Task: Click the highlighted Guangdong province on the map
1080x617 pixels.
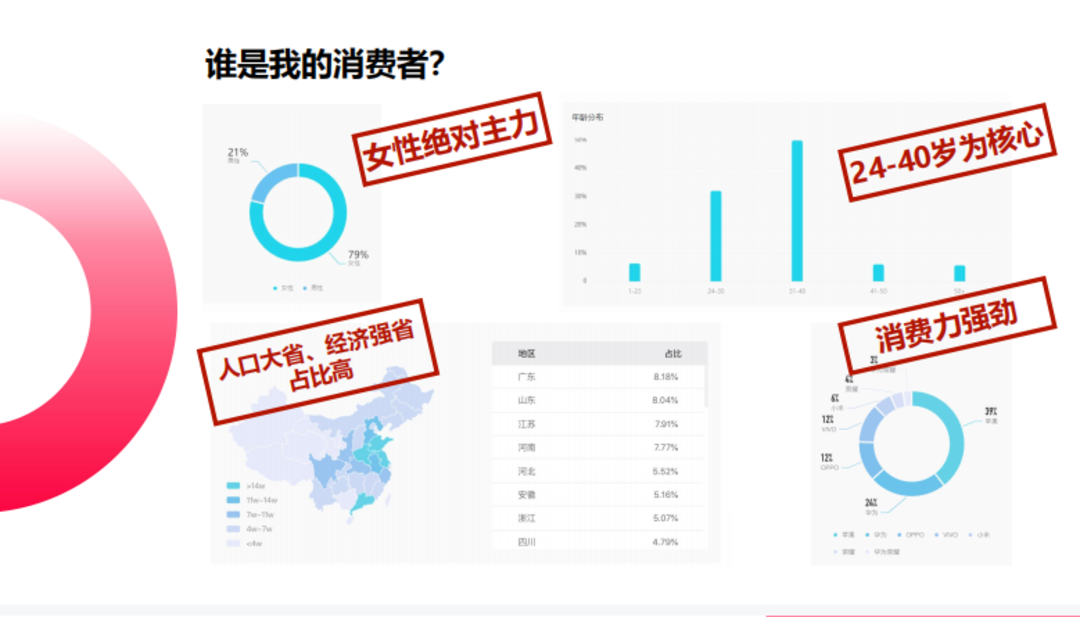Action: point(361,502)
